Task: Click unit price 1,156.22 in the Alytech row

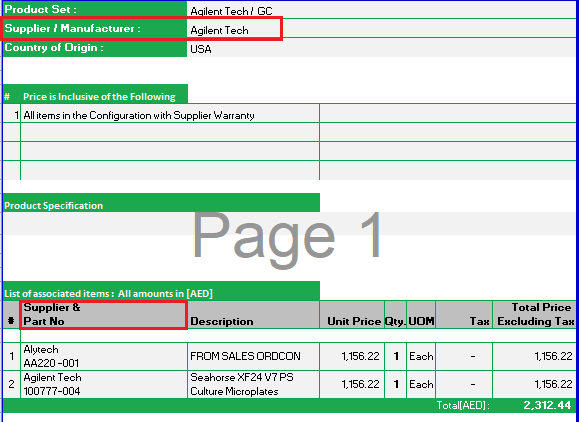Action: tap(352, 357)
